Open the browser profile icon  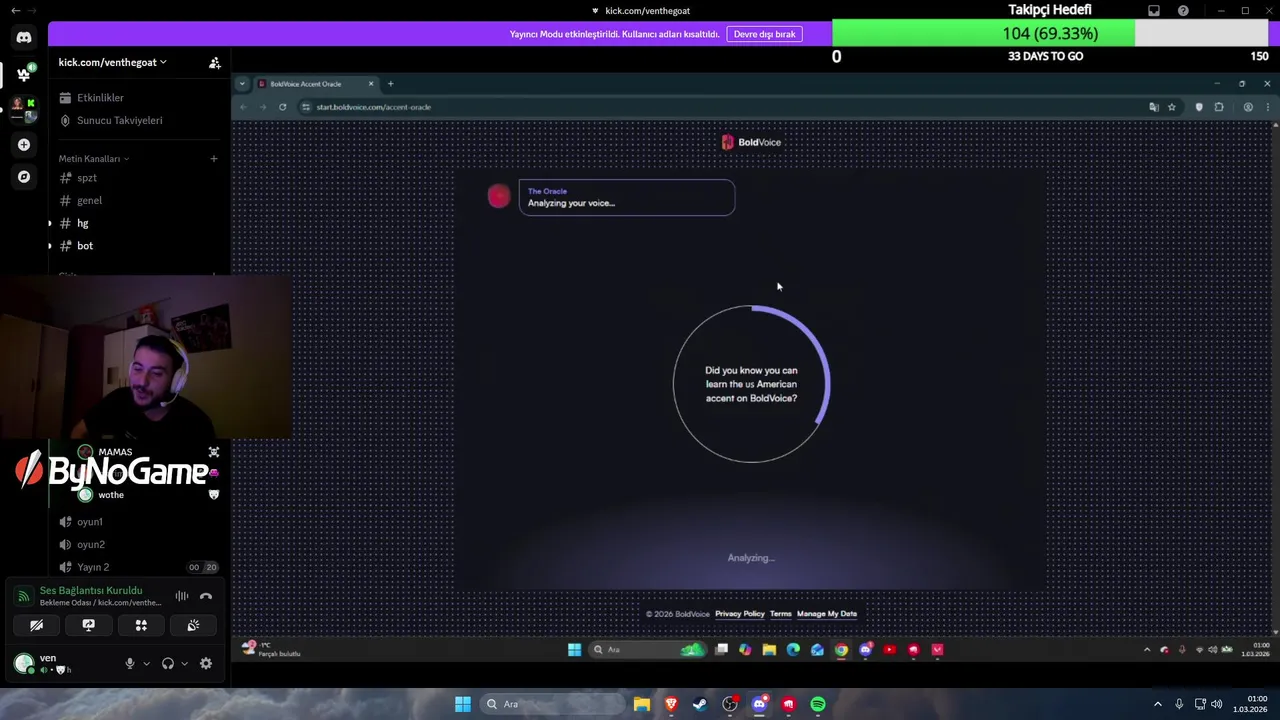1248,107
